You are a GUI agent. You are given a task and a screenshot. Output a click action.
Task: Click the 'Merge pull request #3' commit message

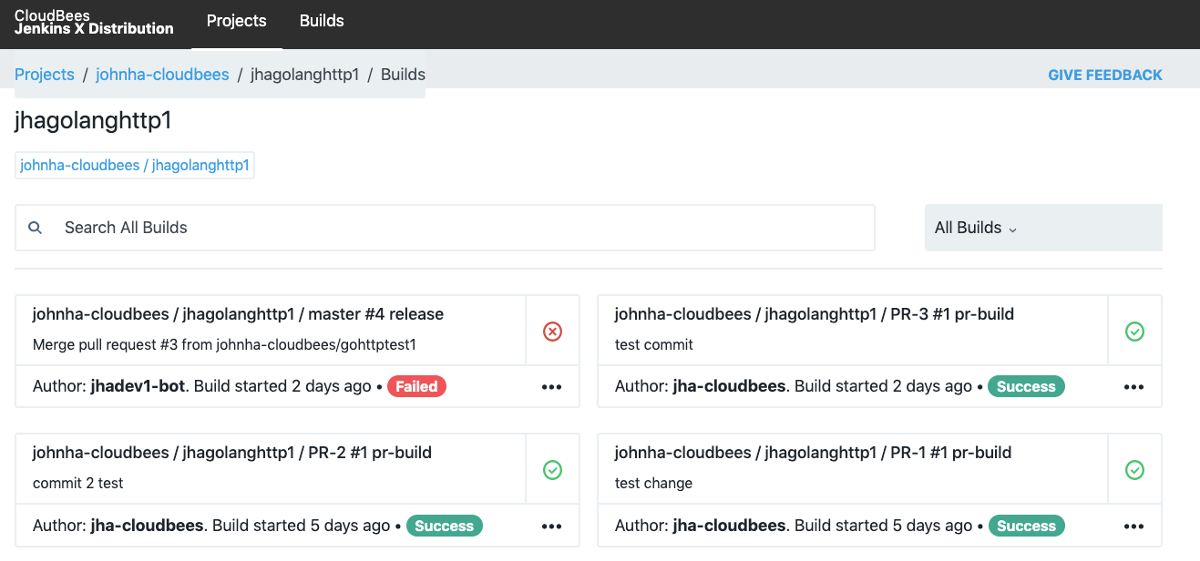pos(224,345)
